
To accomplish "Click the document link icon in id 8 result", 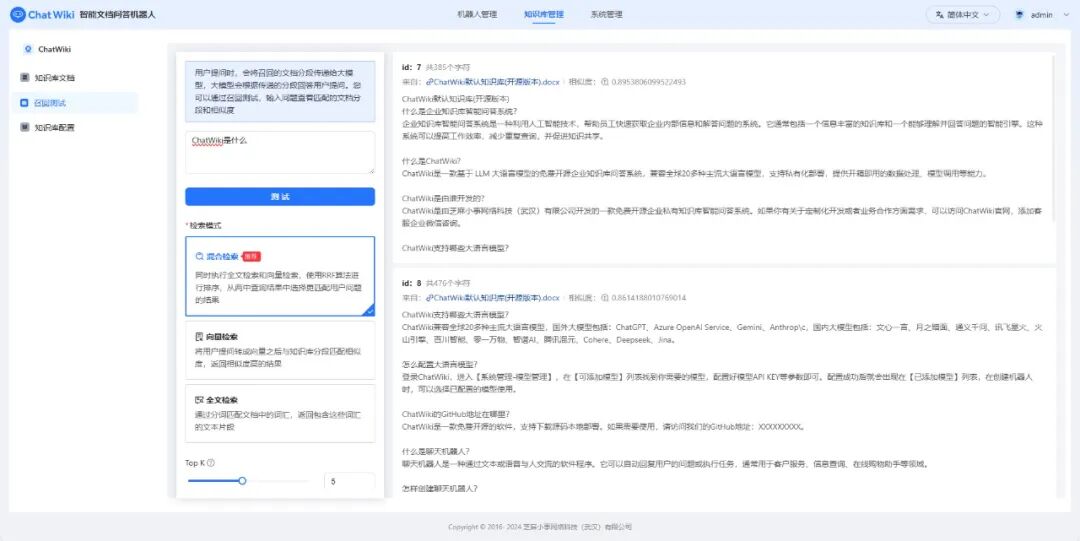I will [x=429, y=298].
